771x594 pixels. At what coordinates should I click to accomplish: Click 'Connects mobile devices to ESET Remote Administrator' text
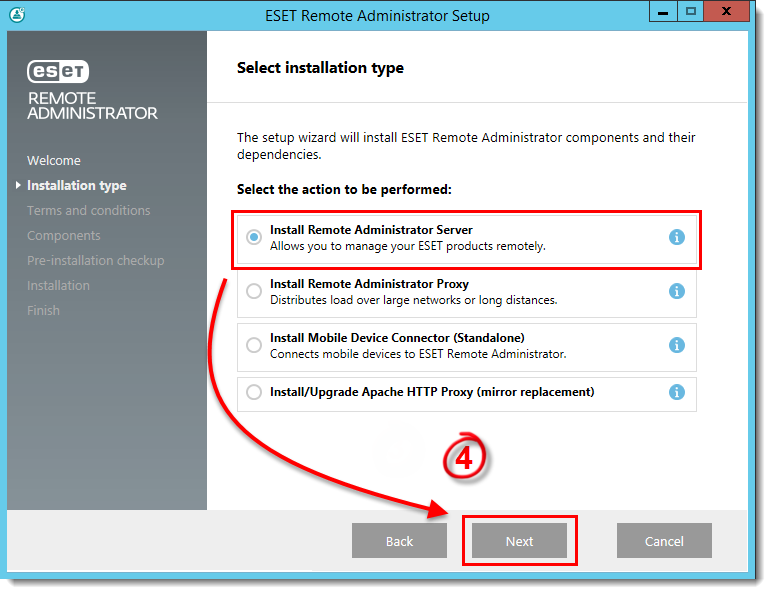(418, 354)
